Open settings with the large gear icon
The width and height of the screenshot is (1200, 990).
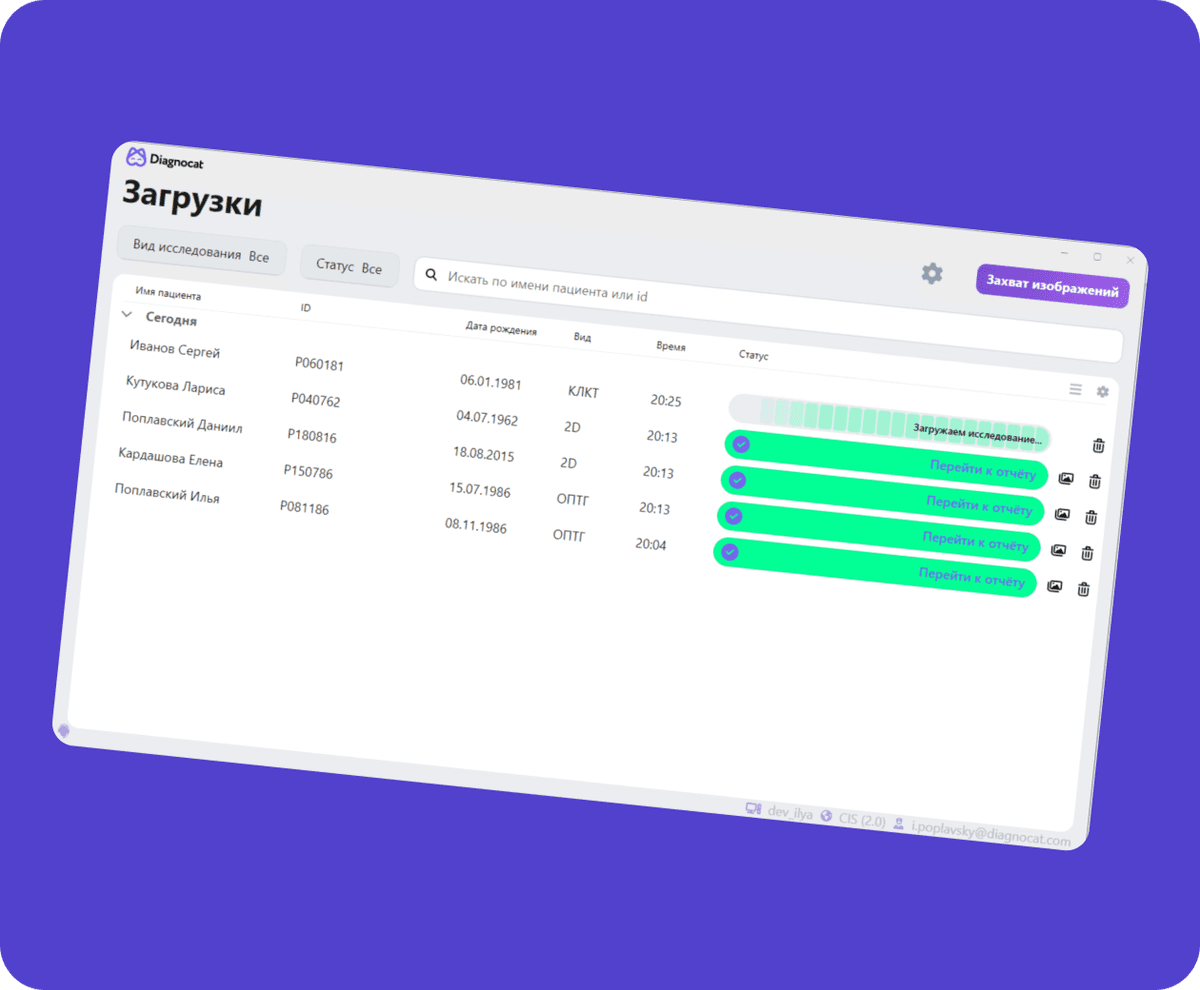[x=932, y=273]
